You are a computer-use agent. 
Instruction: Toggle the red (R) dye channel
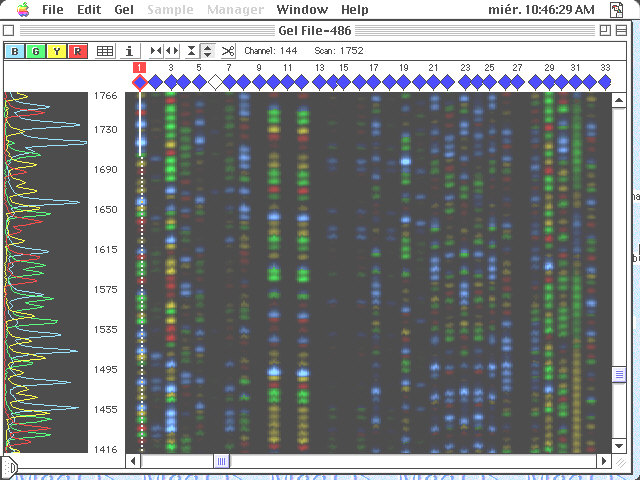coord(78,51)
